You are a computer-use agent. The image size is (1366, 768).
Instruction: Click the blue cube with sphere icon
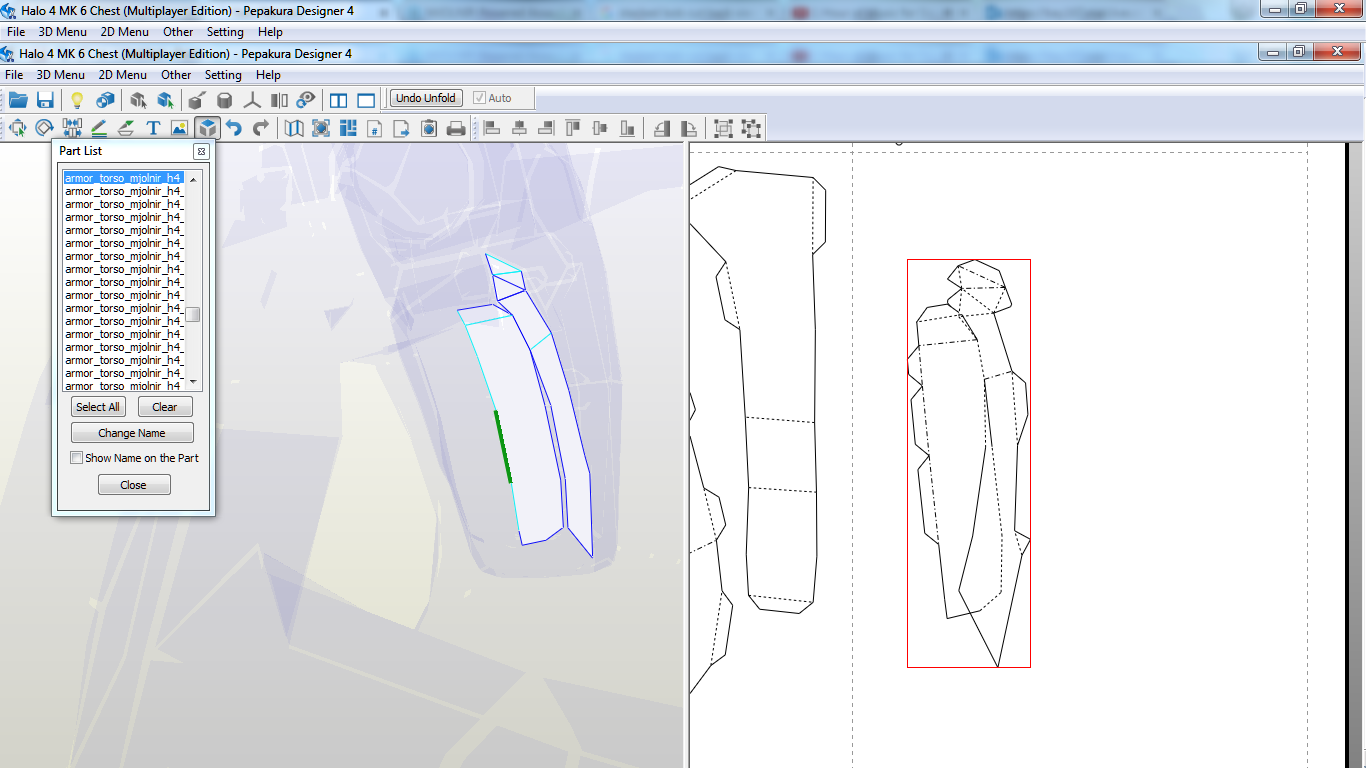pos(105,100)
